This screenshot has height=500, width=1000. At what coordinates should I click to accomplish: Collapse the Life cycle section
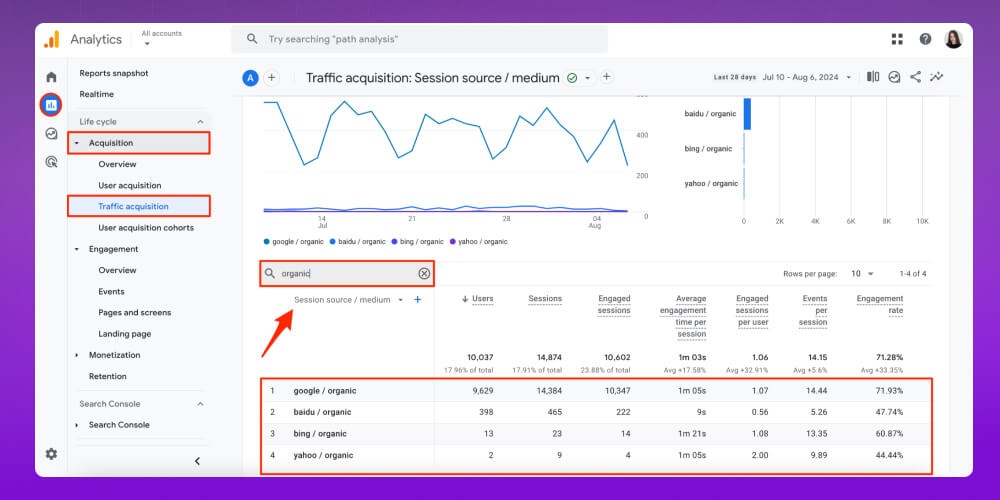(200, 122)
